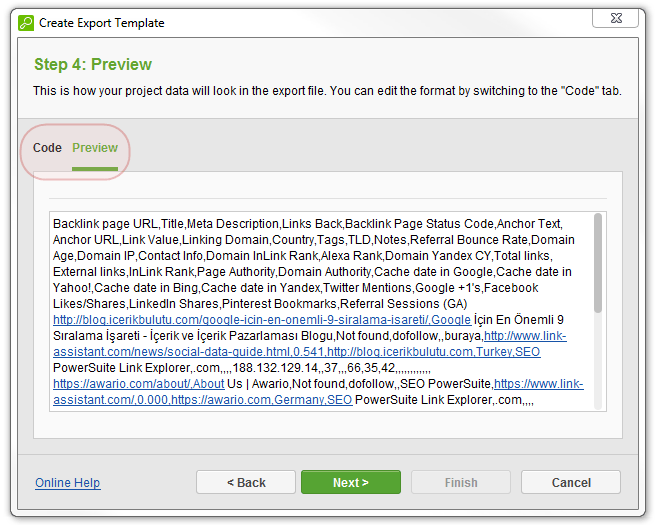Select the Preview tab
Image resolution: width=655 pixels, height=525 pixels.
tap(95, 148)
